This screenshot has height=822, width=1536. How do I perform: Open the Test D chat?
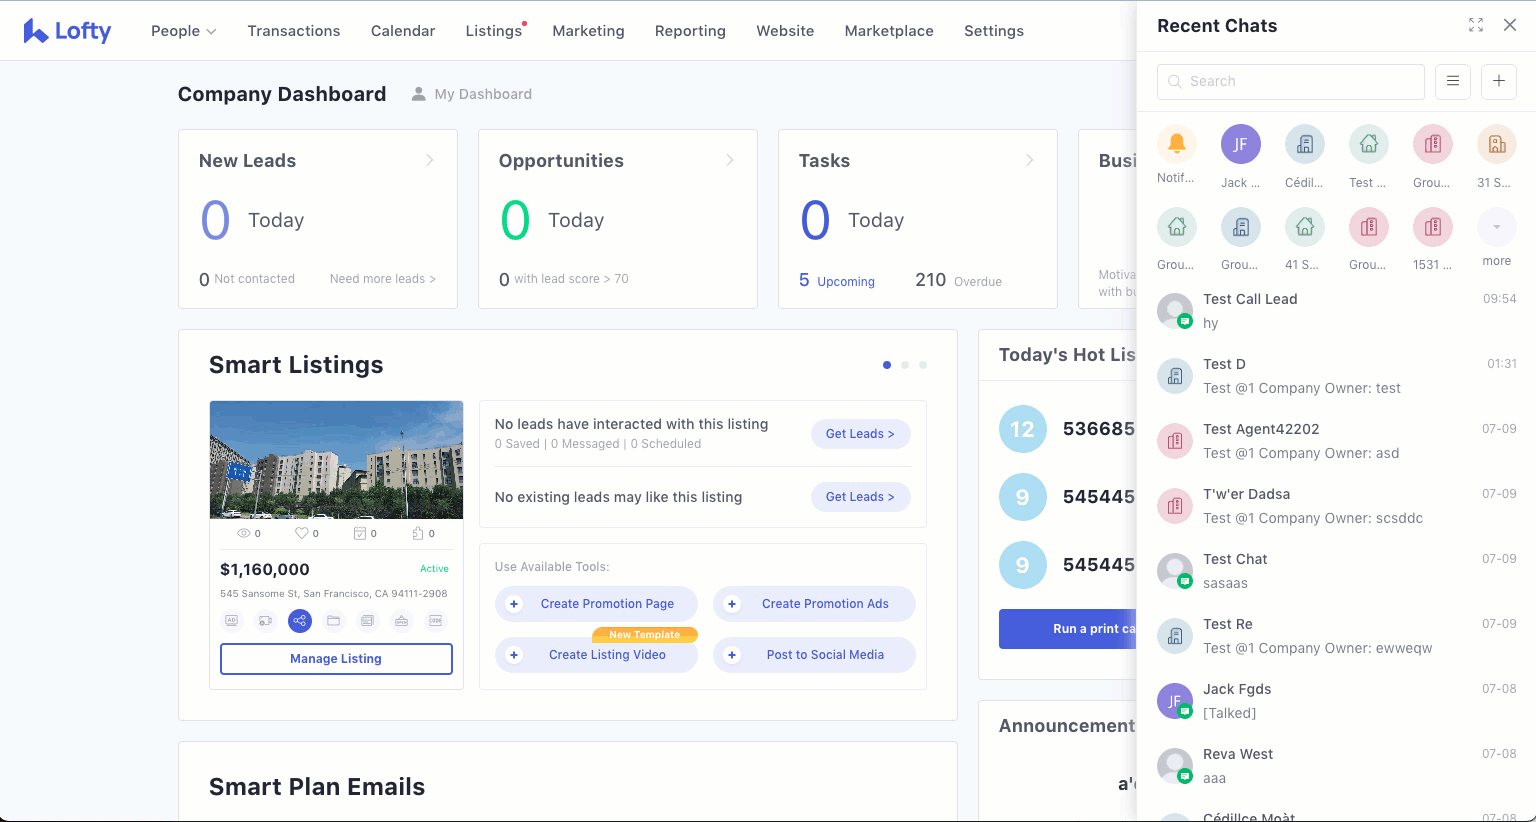1337,376
